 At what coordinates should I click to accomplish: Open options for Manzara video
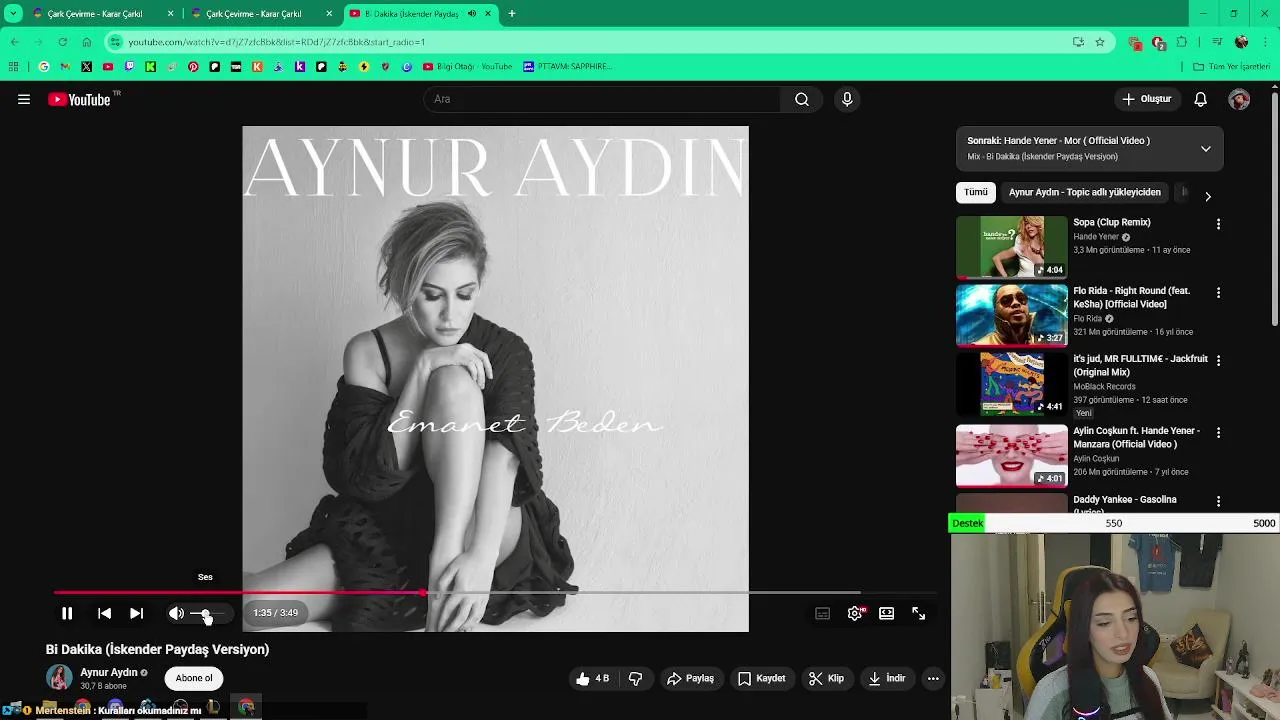click(1218, 432)
